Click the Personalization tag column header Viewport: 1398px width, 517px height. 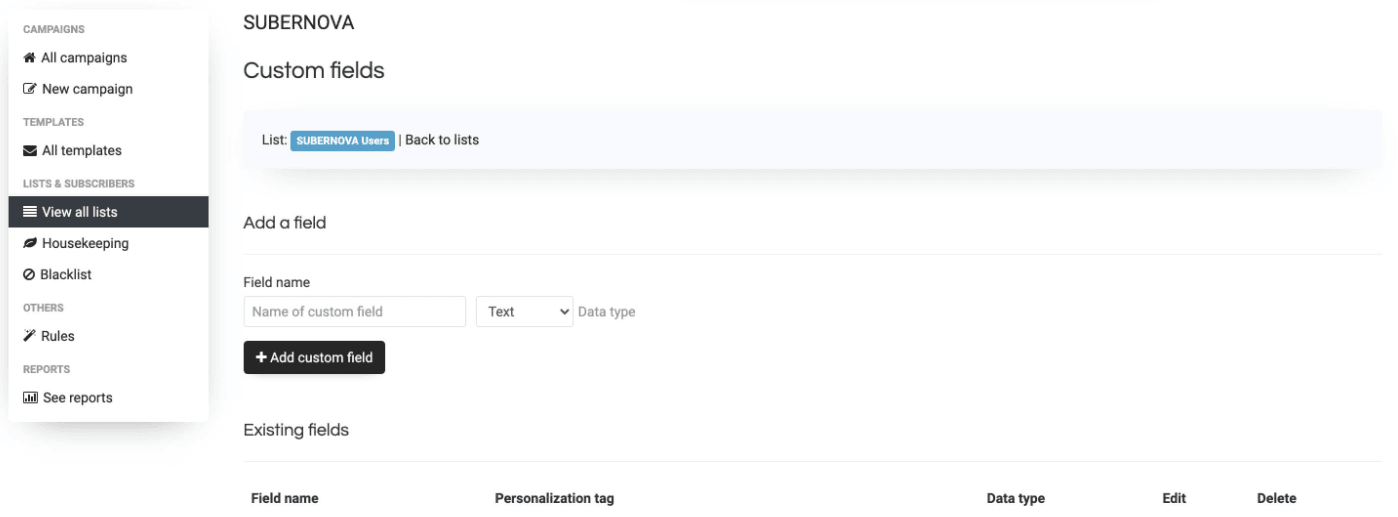pyautogui.click(x=554, y=498)
